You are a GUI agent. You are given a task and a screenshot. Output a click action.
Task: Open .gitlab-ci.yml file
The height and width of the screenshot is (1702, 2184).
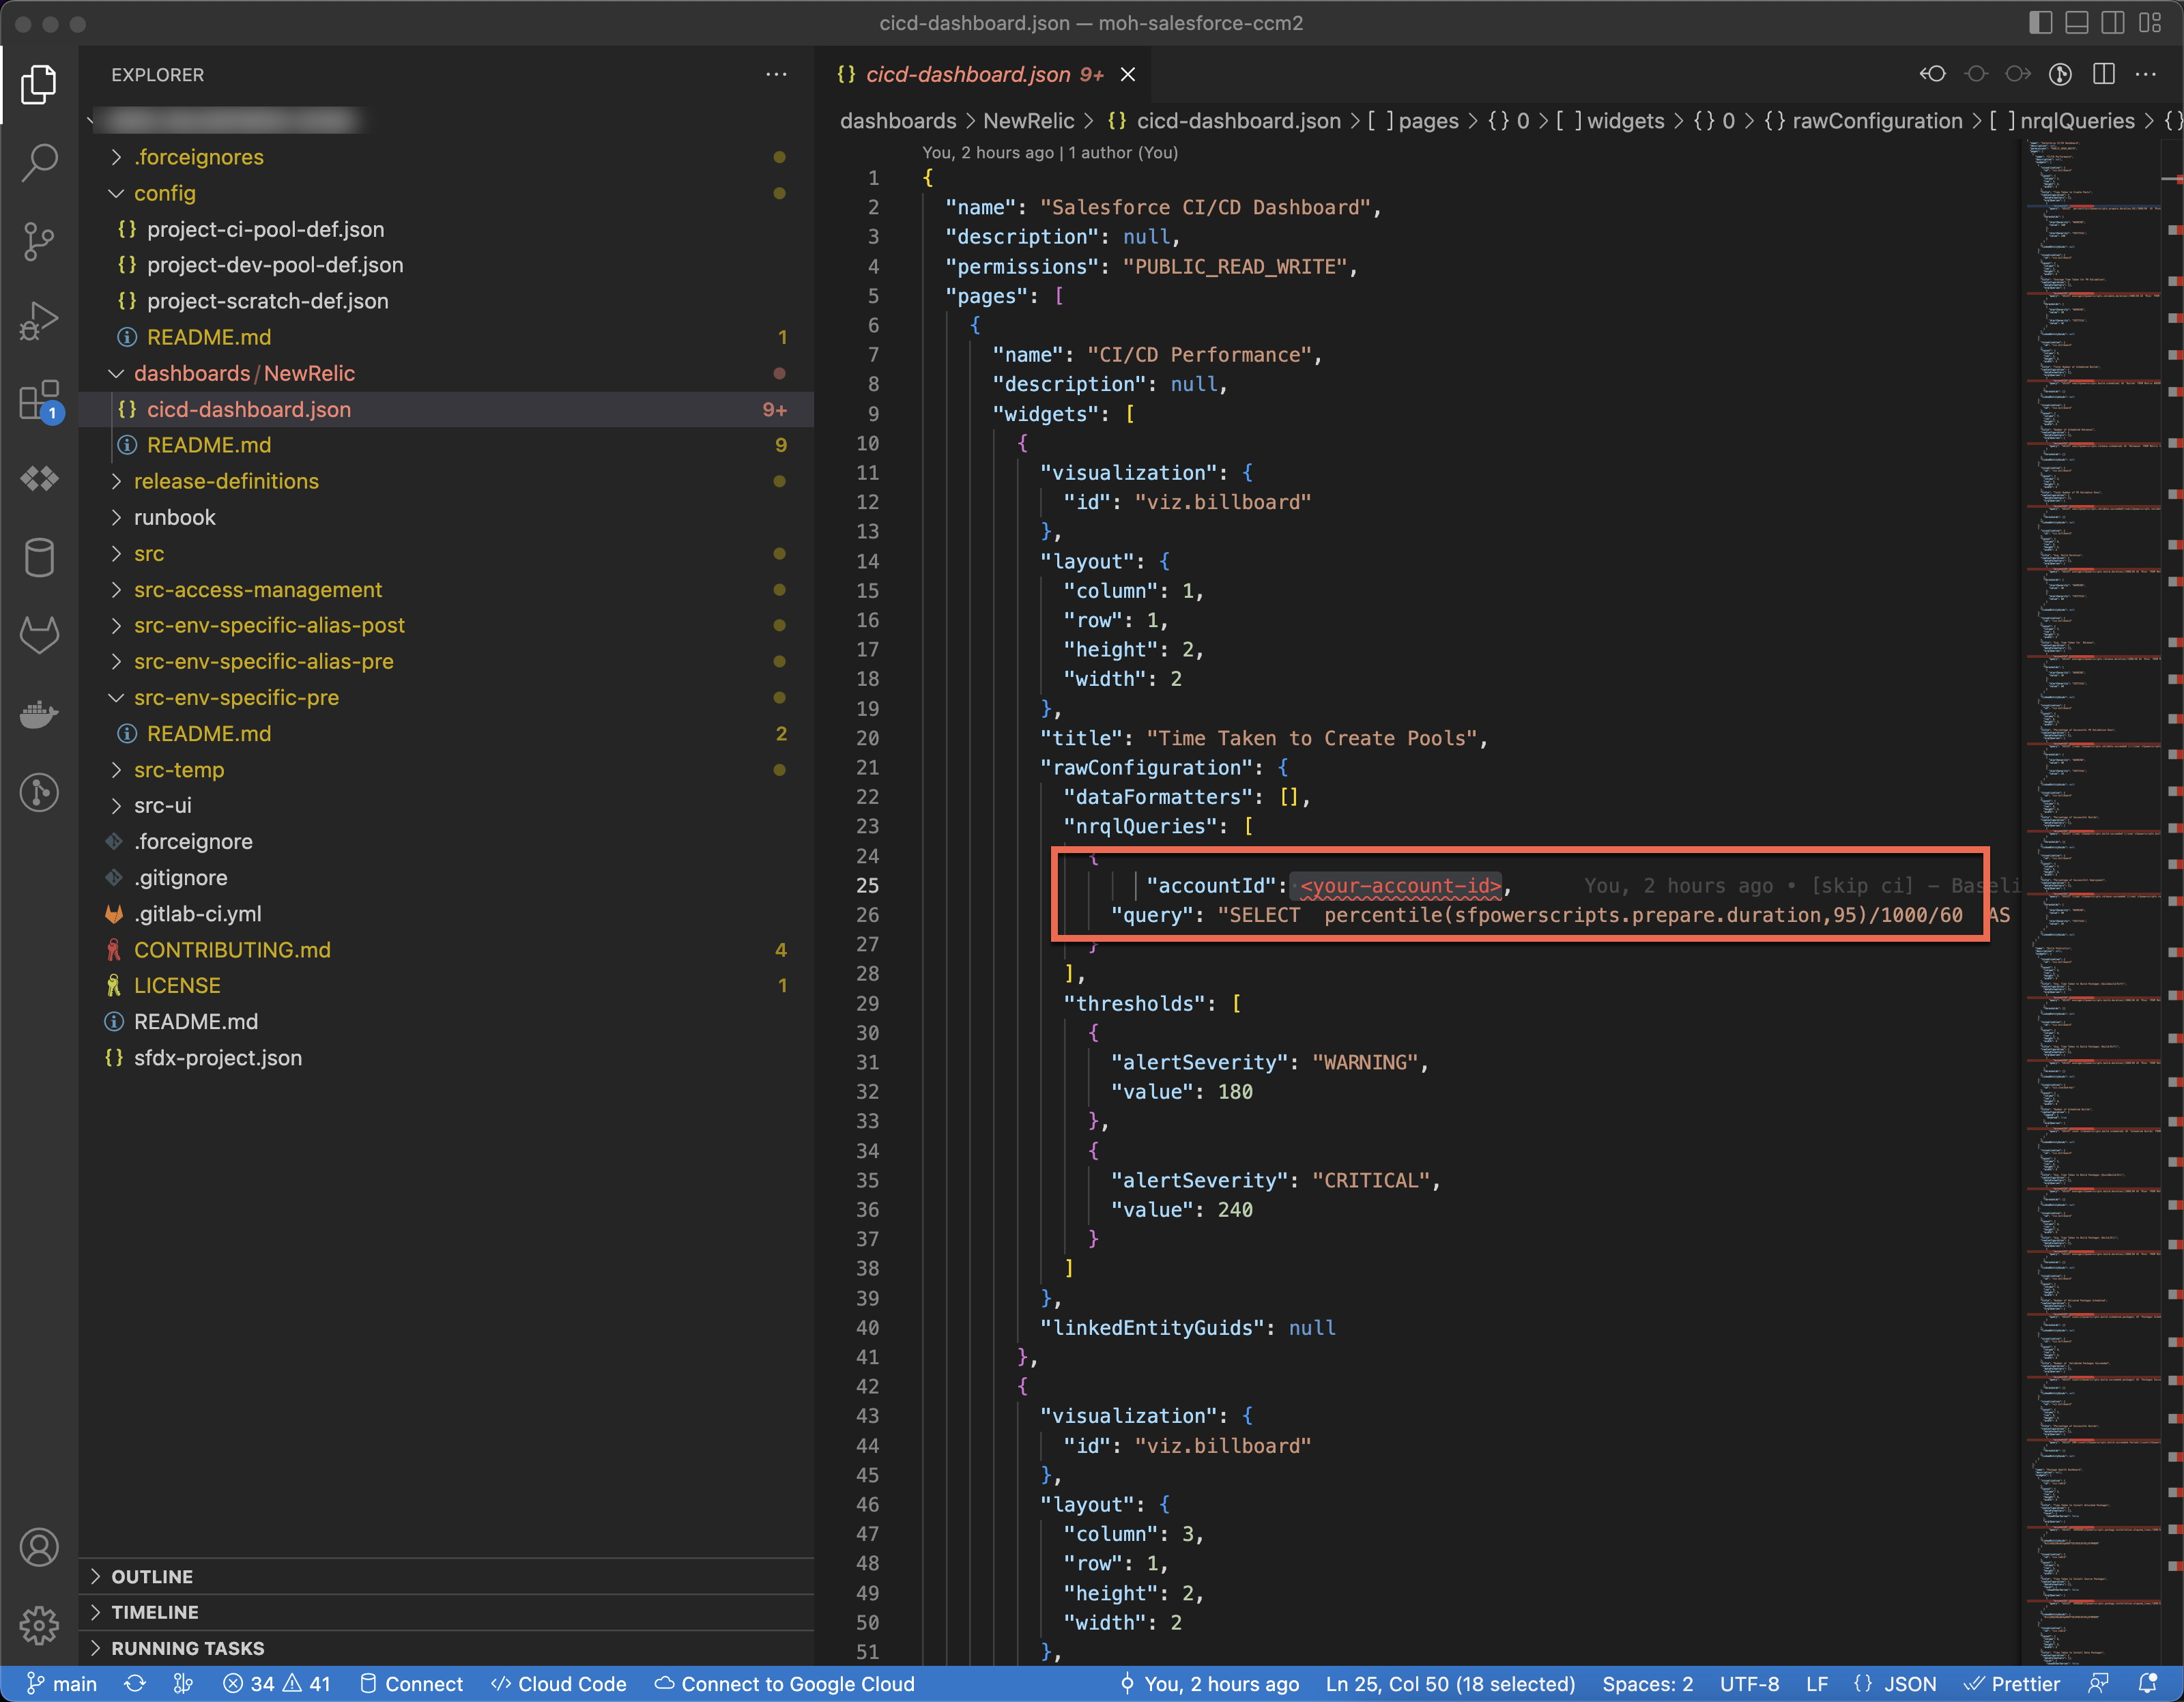point(446,914)
